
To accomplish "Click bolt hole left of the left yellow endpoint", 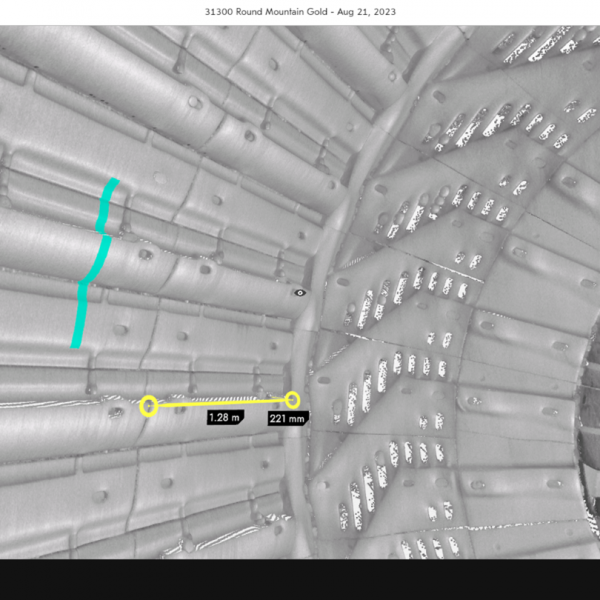I will click(116, 412).
